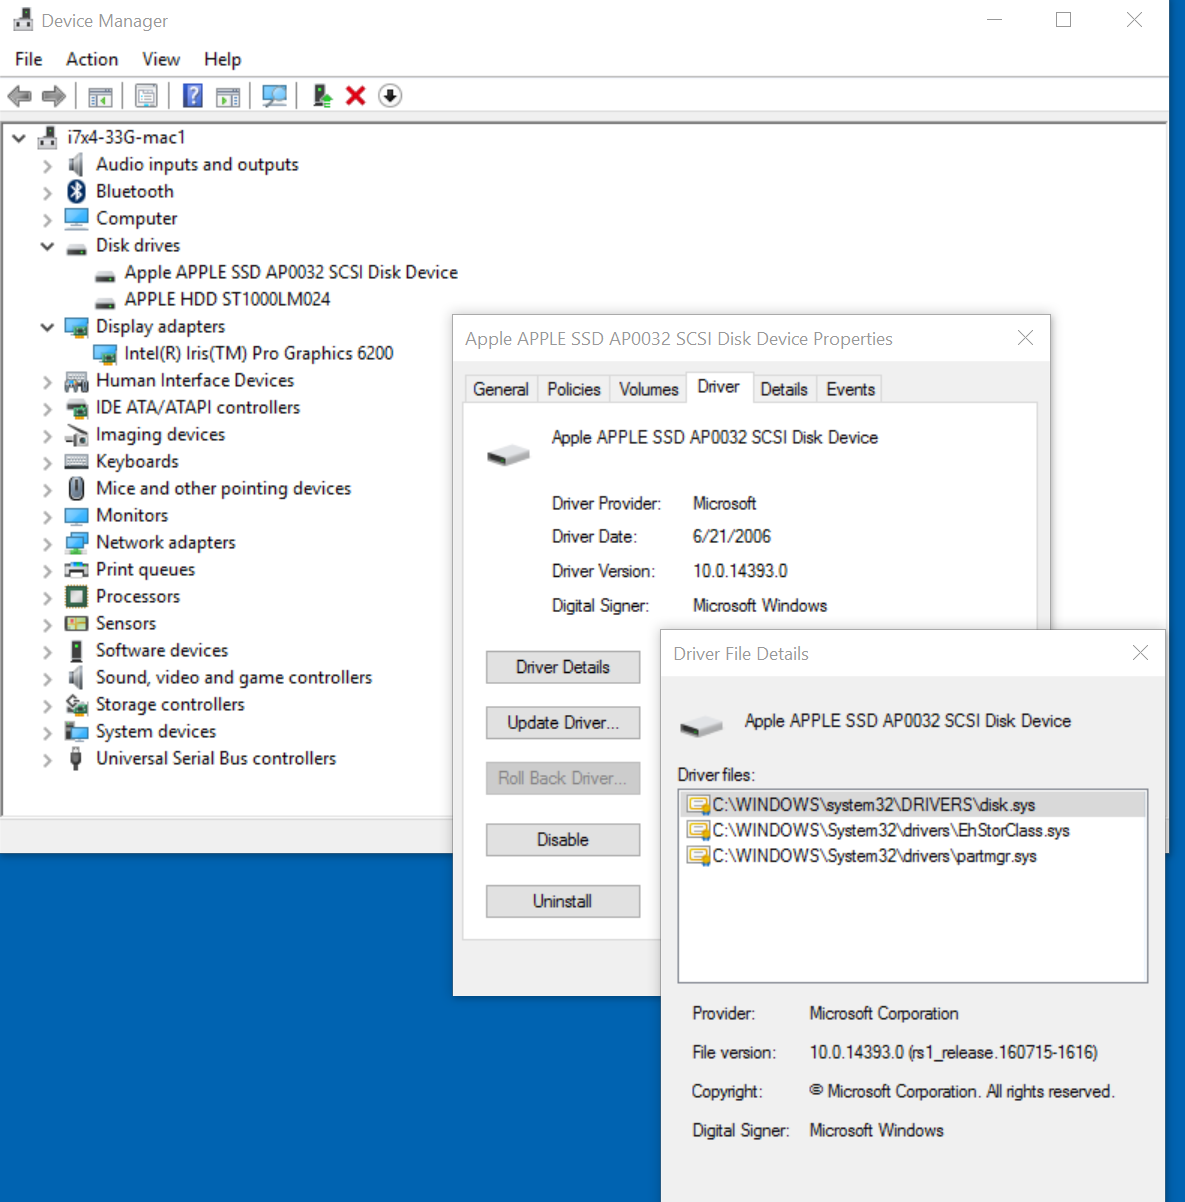Open the Properties toolbar icon
Viewport: 1185px width, 1202px height.
click(x=146, y=96)
